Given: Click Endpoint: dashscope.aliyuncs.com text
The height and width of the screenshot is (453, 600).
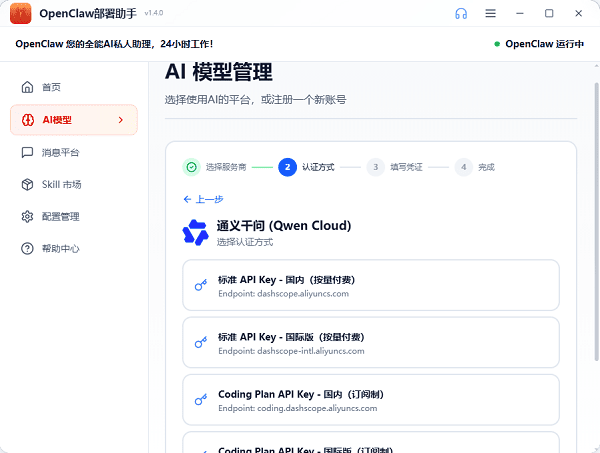Looking at the screenshot, I should tap(284, 294).
